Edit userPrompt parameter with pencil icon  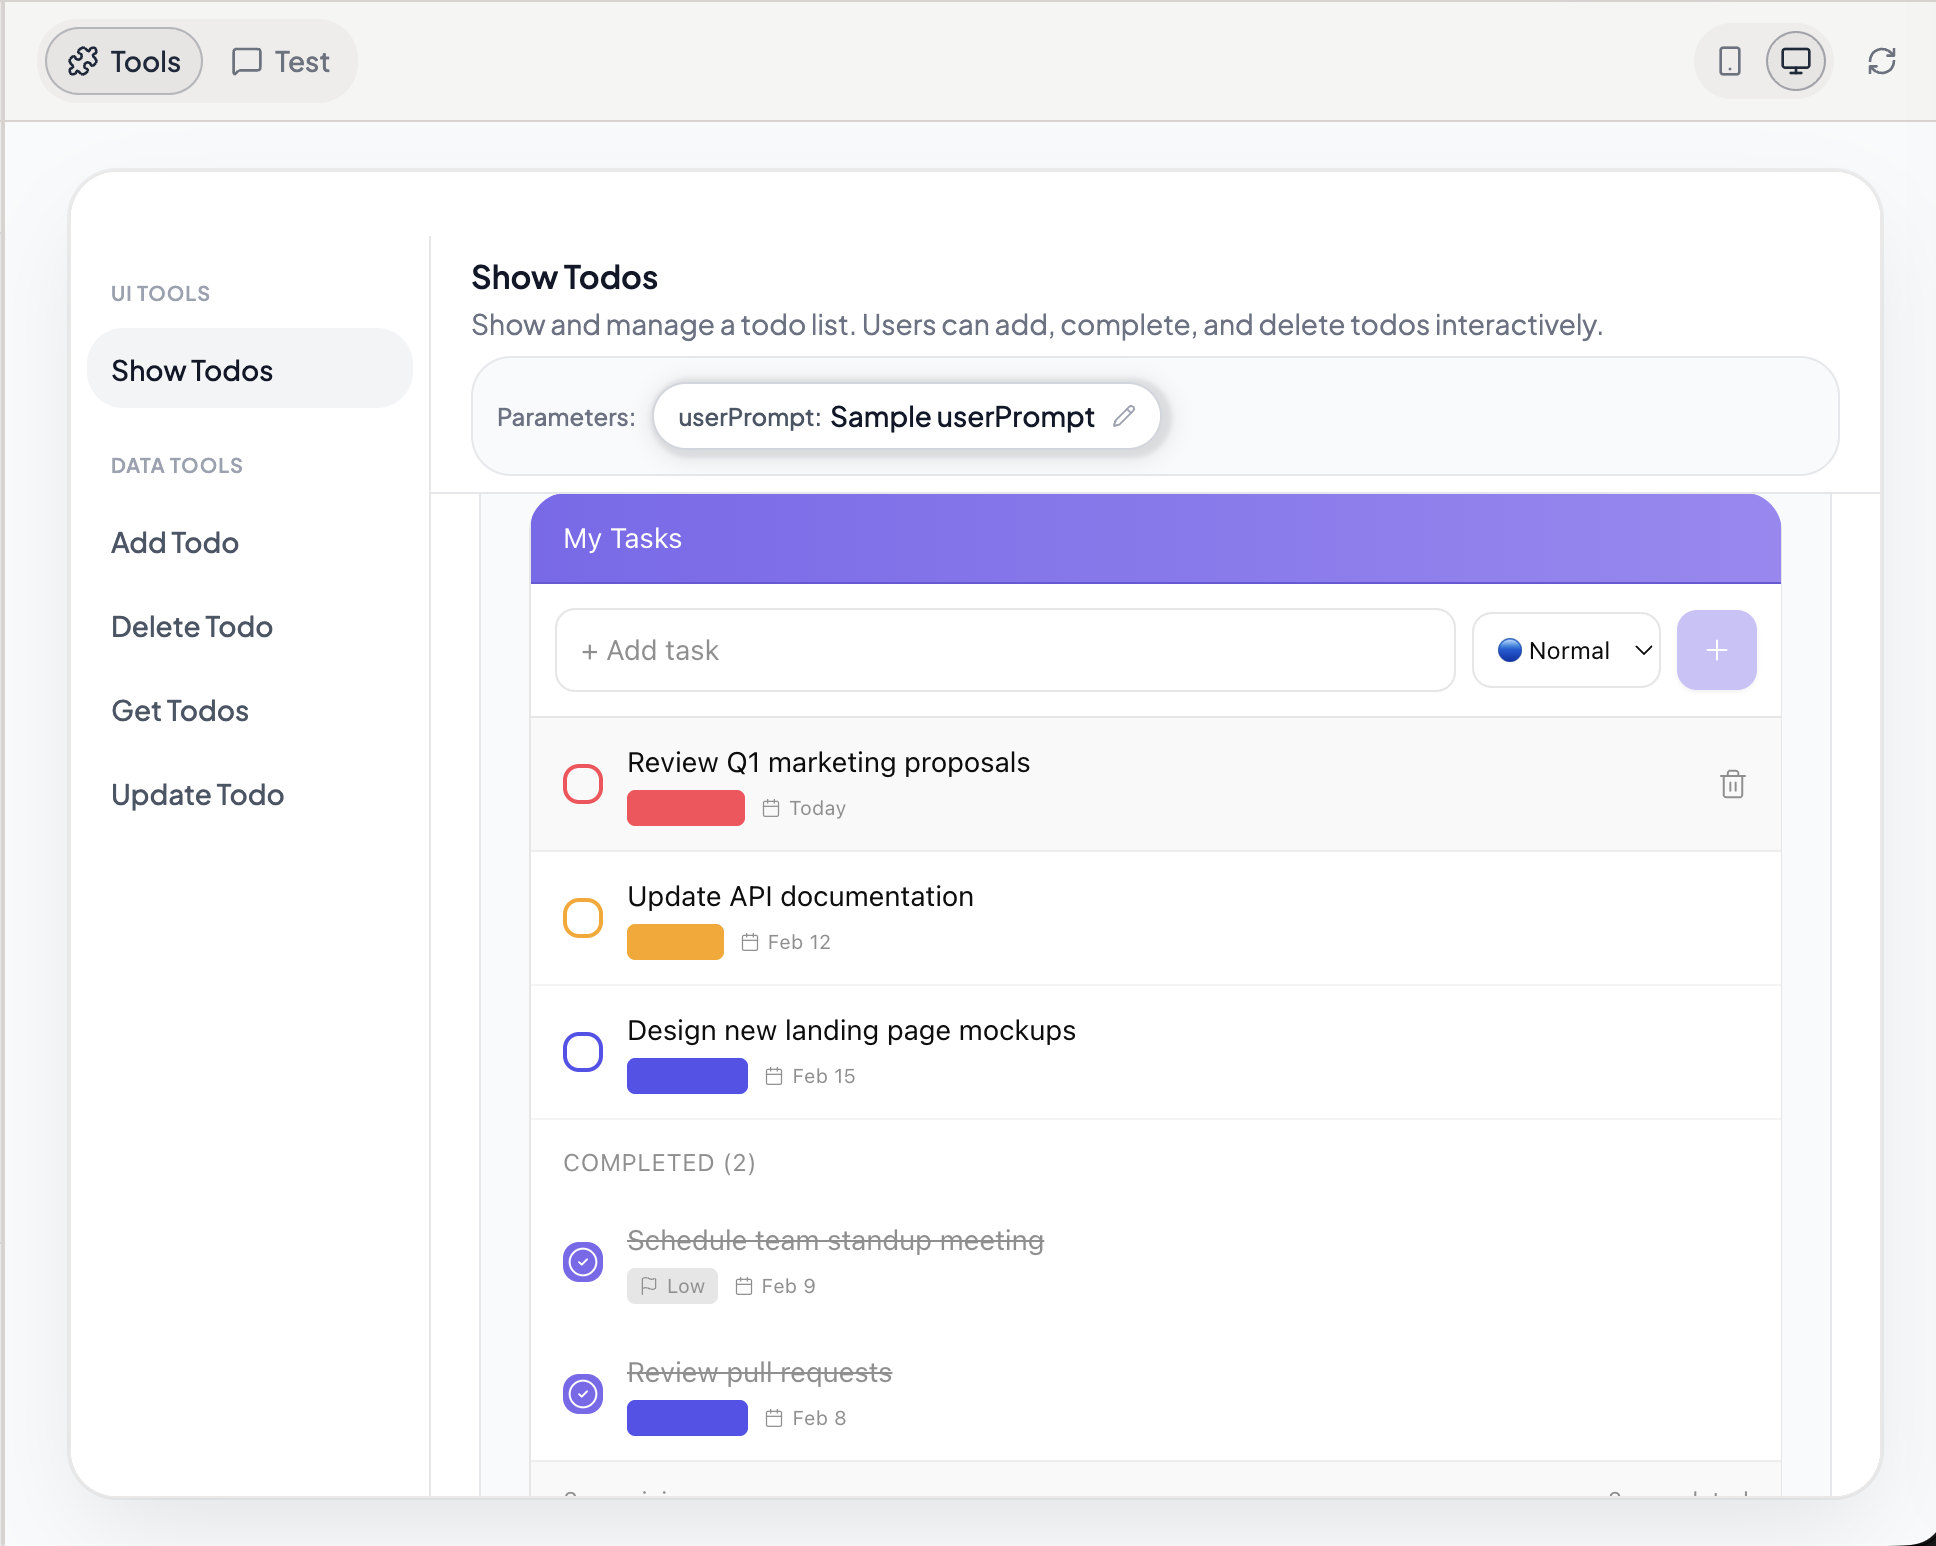[x=1124, y=416]
